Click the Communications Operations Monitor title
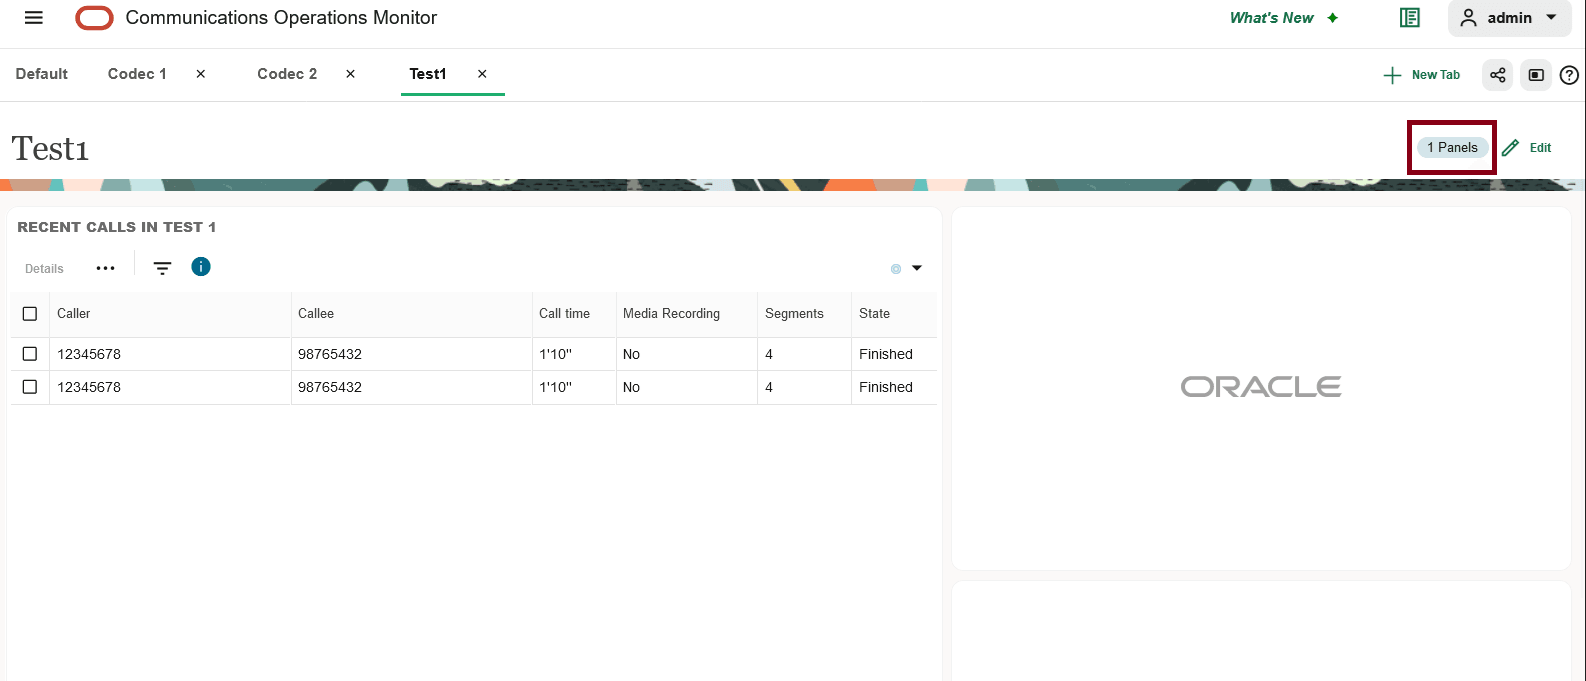The image size is (1586, 681). (x=281, y=18)
